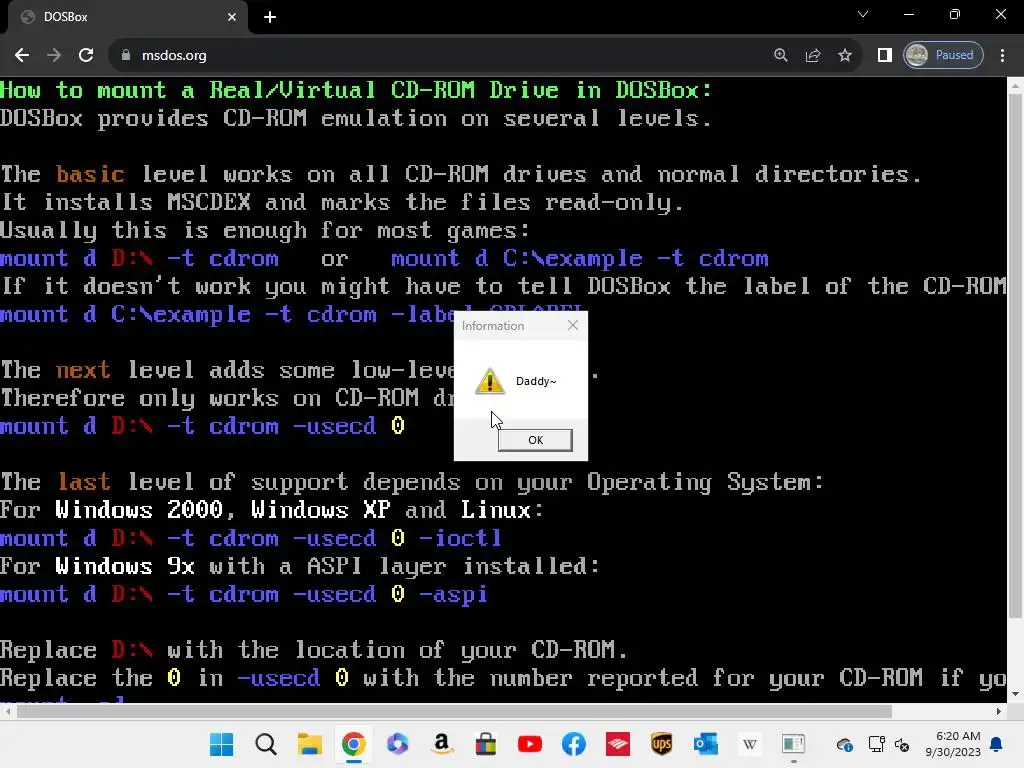The height and width of the screenshot is (768, 1024).
Task: Bookmark this tab with the star icon
Action: click(844, 56)
